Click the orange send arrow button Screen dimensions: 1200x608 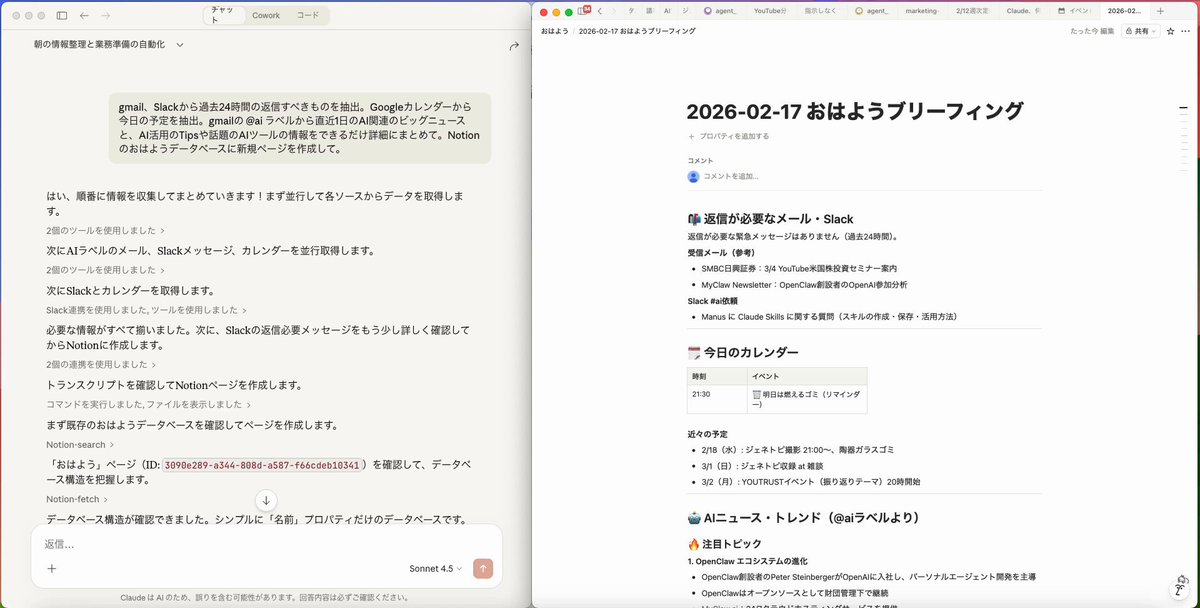(x=483, y=568)
